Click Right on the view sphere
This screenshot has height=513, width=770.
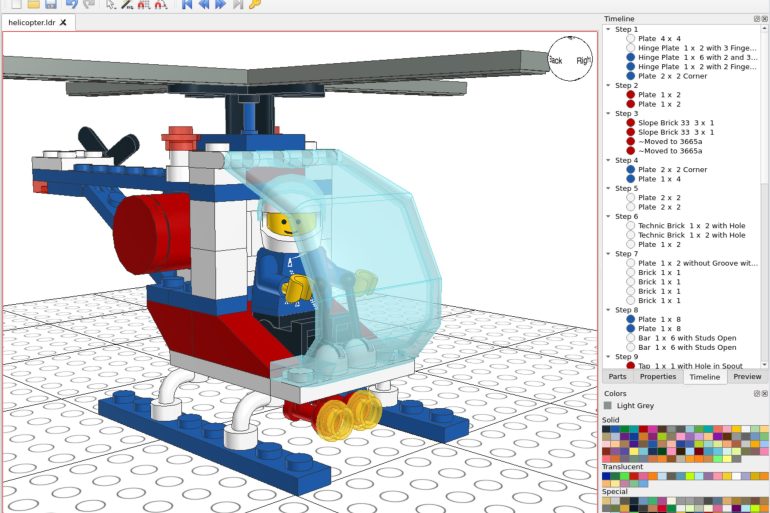(x=583, y=60)
